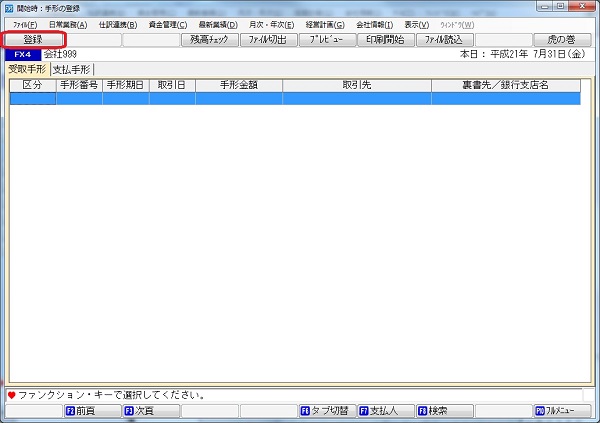The width and height of the screenshot is (600, 423).
Task: Click the F8 検索 search button
Action: pos(445,411)
